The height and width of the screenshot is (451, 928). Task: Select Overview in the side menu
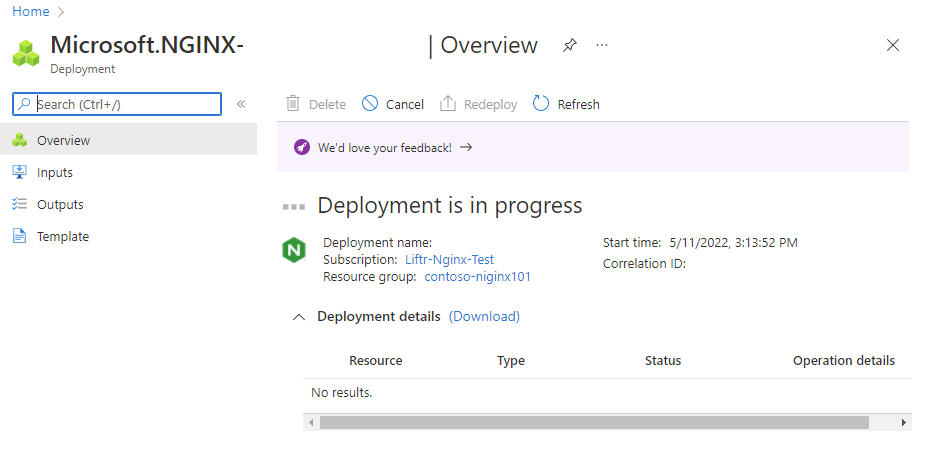tap(128, 140)
